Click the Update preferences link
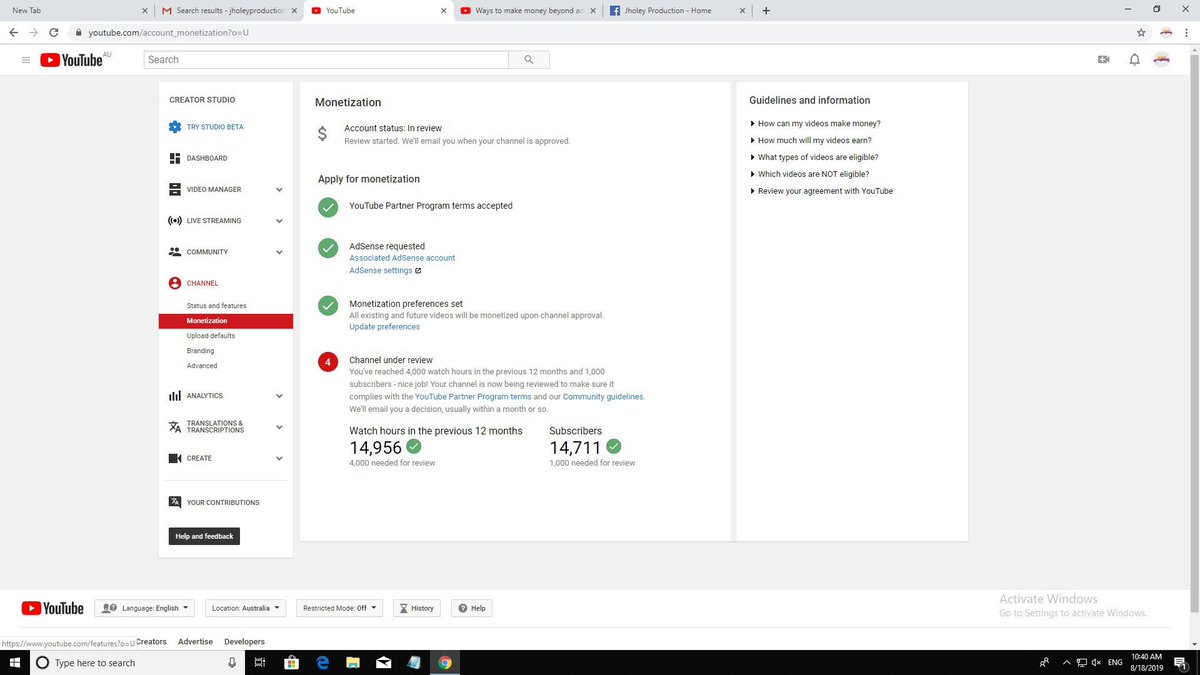Screen dimensions: 1200x675 coord(384,327)
